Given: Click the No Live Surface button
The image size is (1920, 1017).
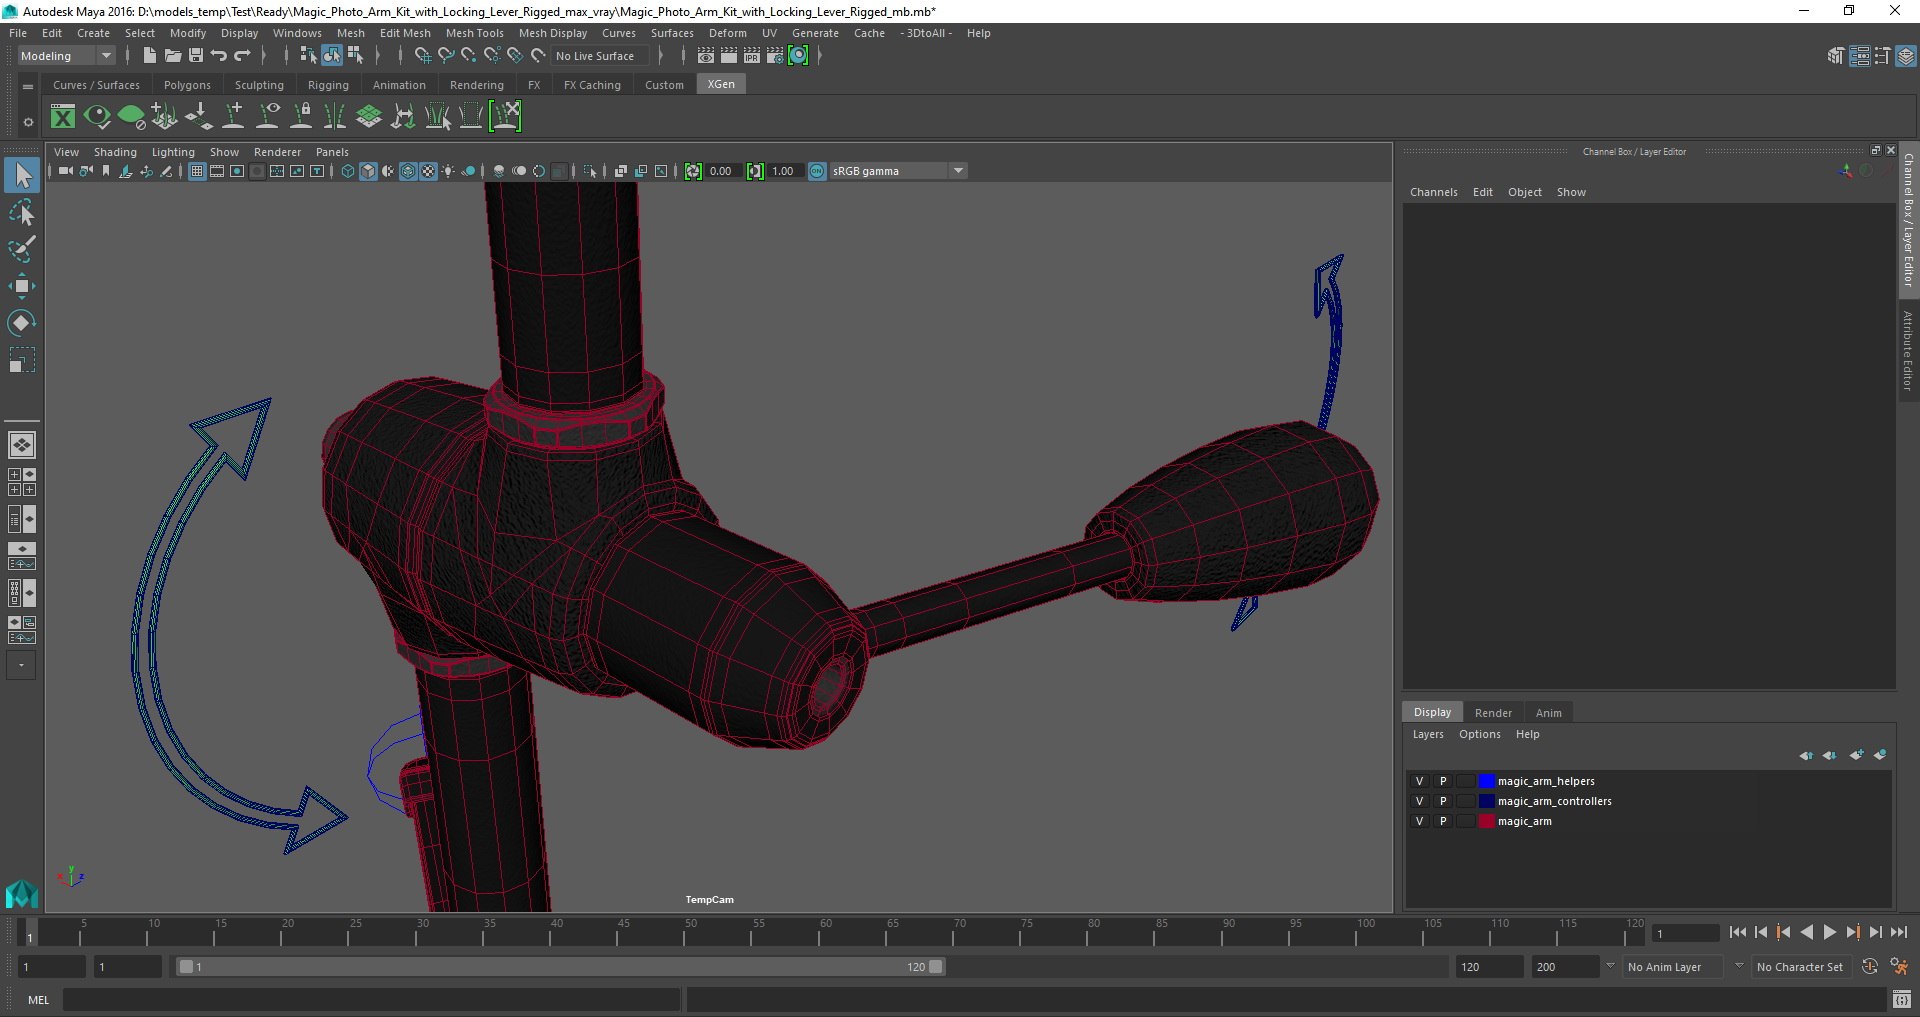Looking at the screenshot, I should (595, 56).
